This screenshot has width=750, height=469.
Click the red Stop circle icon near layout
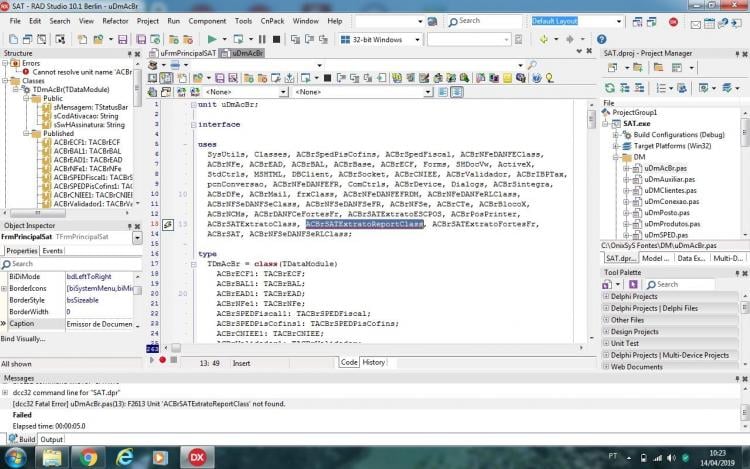[x=673, y=22]
